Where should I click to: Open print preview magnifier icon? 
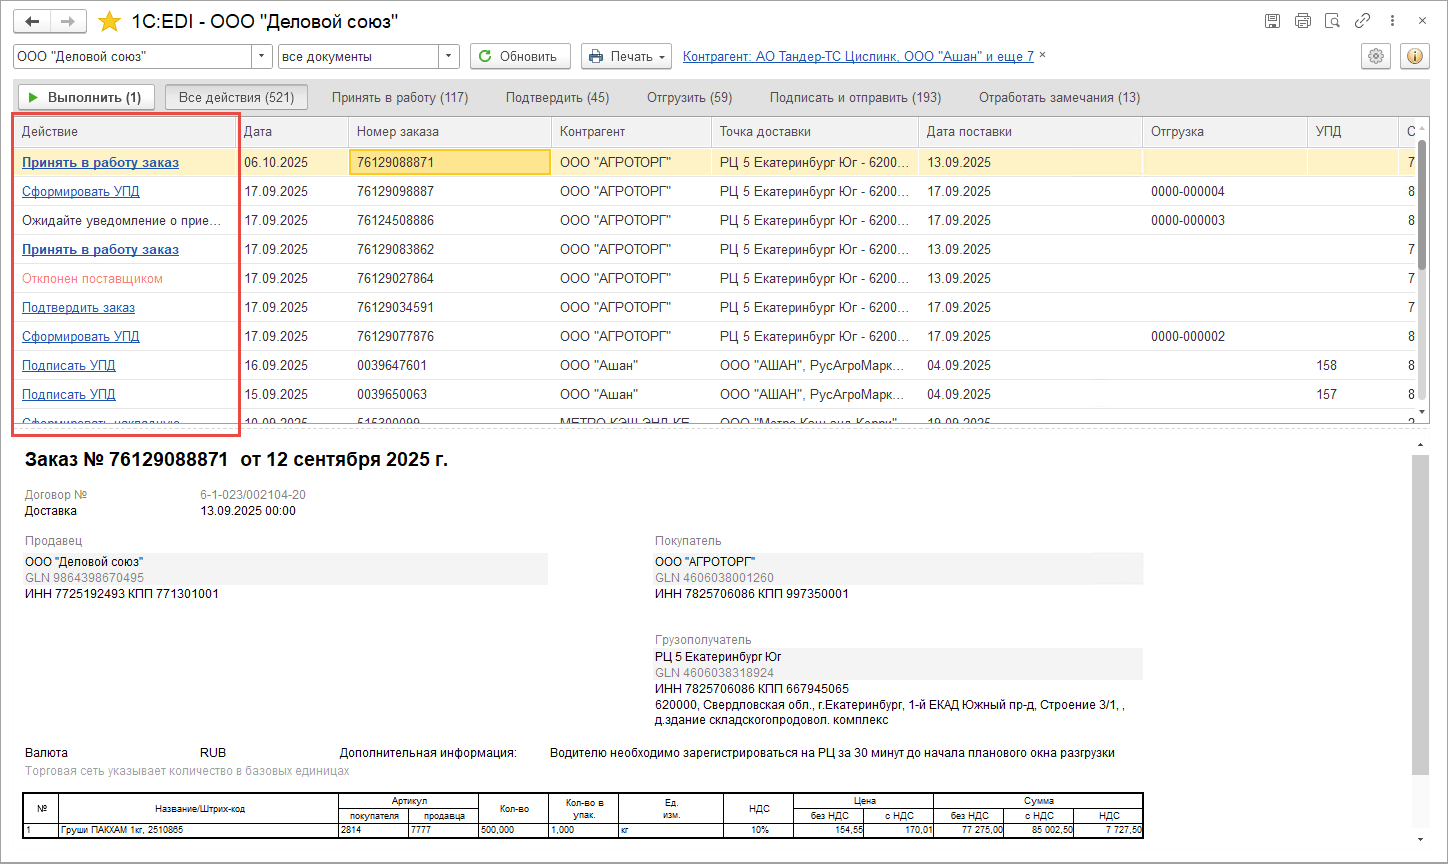click(x=1332, y=21)
